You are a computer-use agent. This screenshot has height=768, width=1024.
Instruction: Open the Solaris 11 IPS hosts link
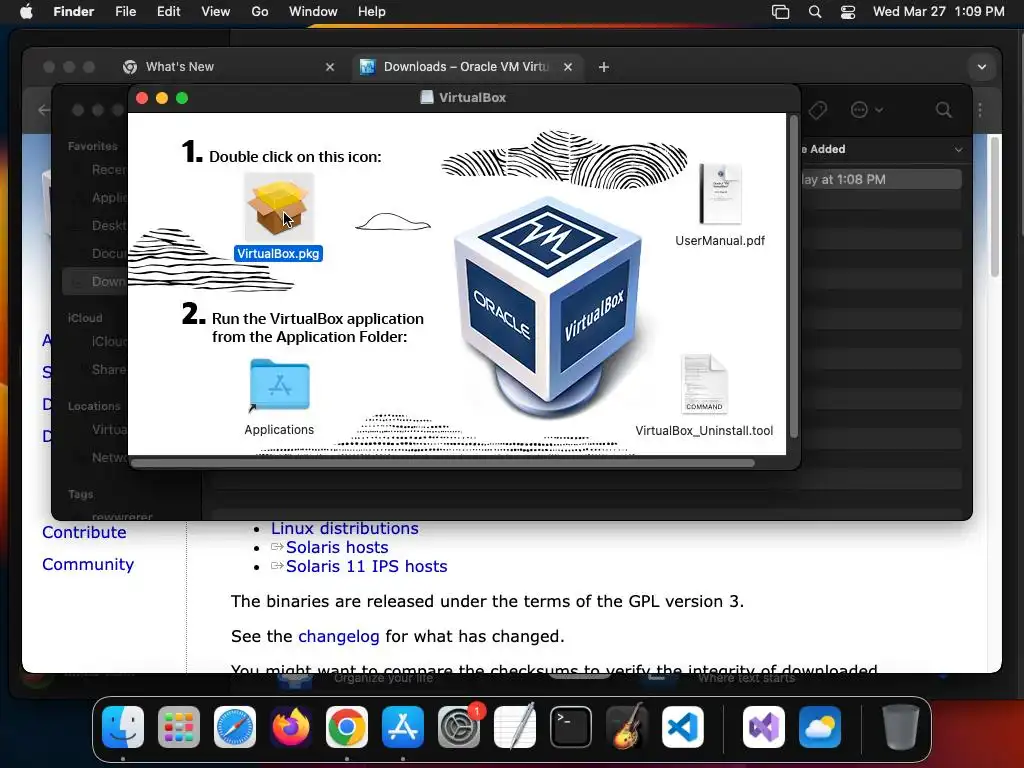(366, 566)
